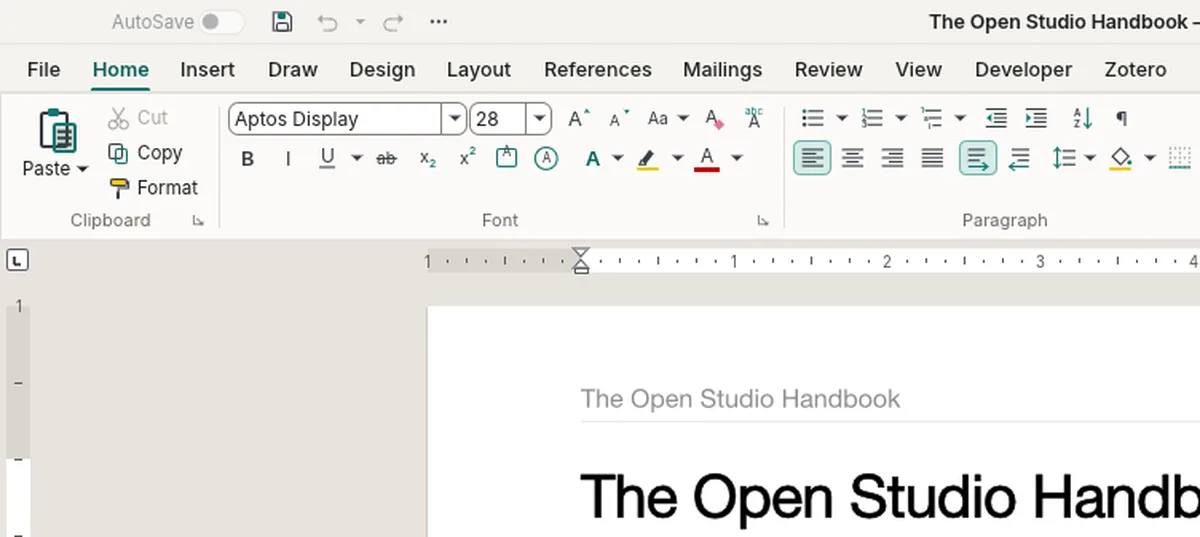Image resolution: width=1200 pixels, height=537 pixels.
Task: Click the Cut button
Action: pos(138,118)
